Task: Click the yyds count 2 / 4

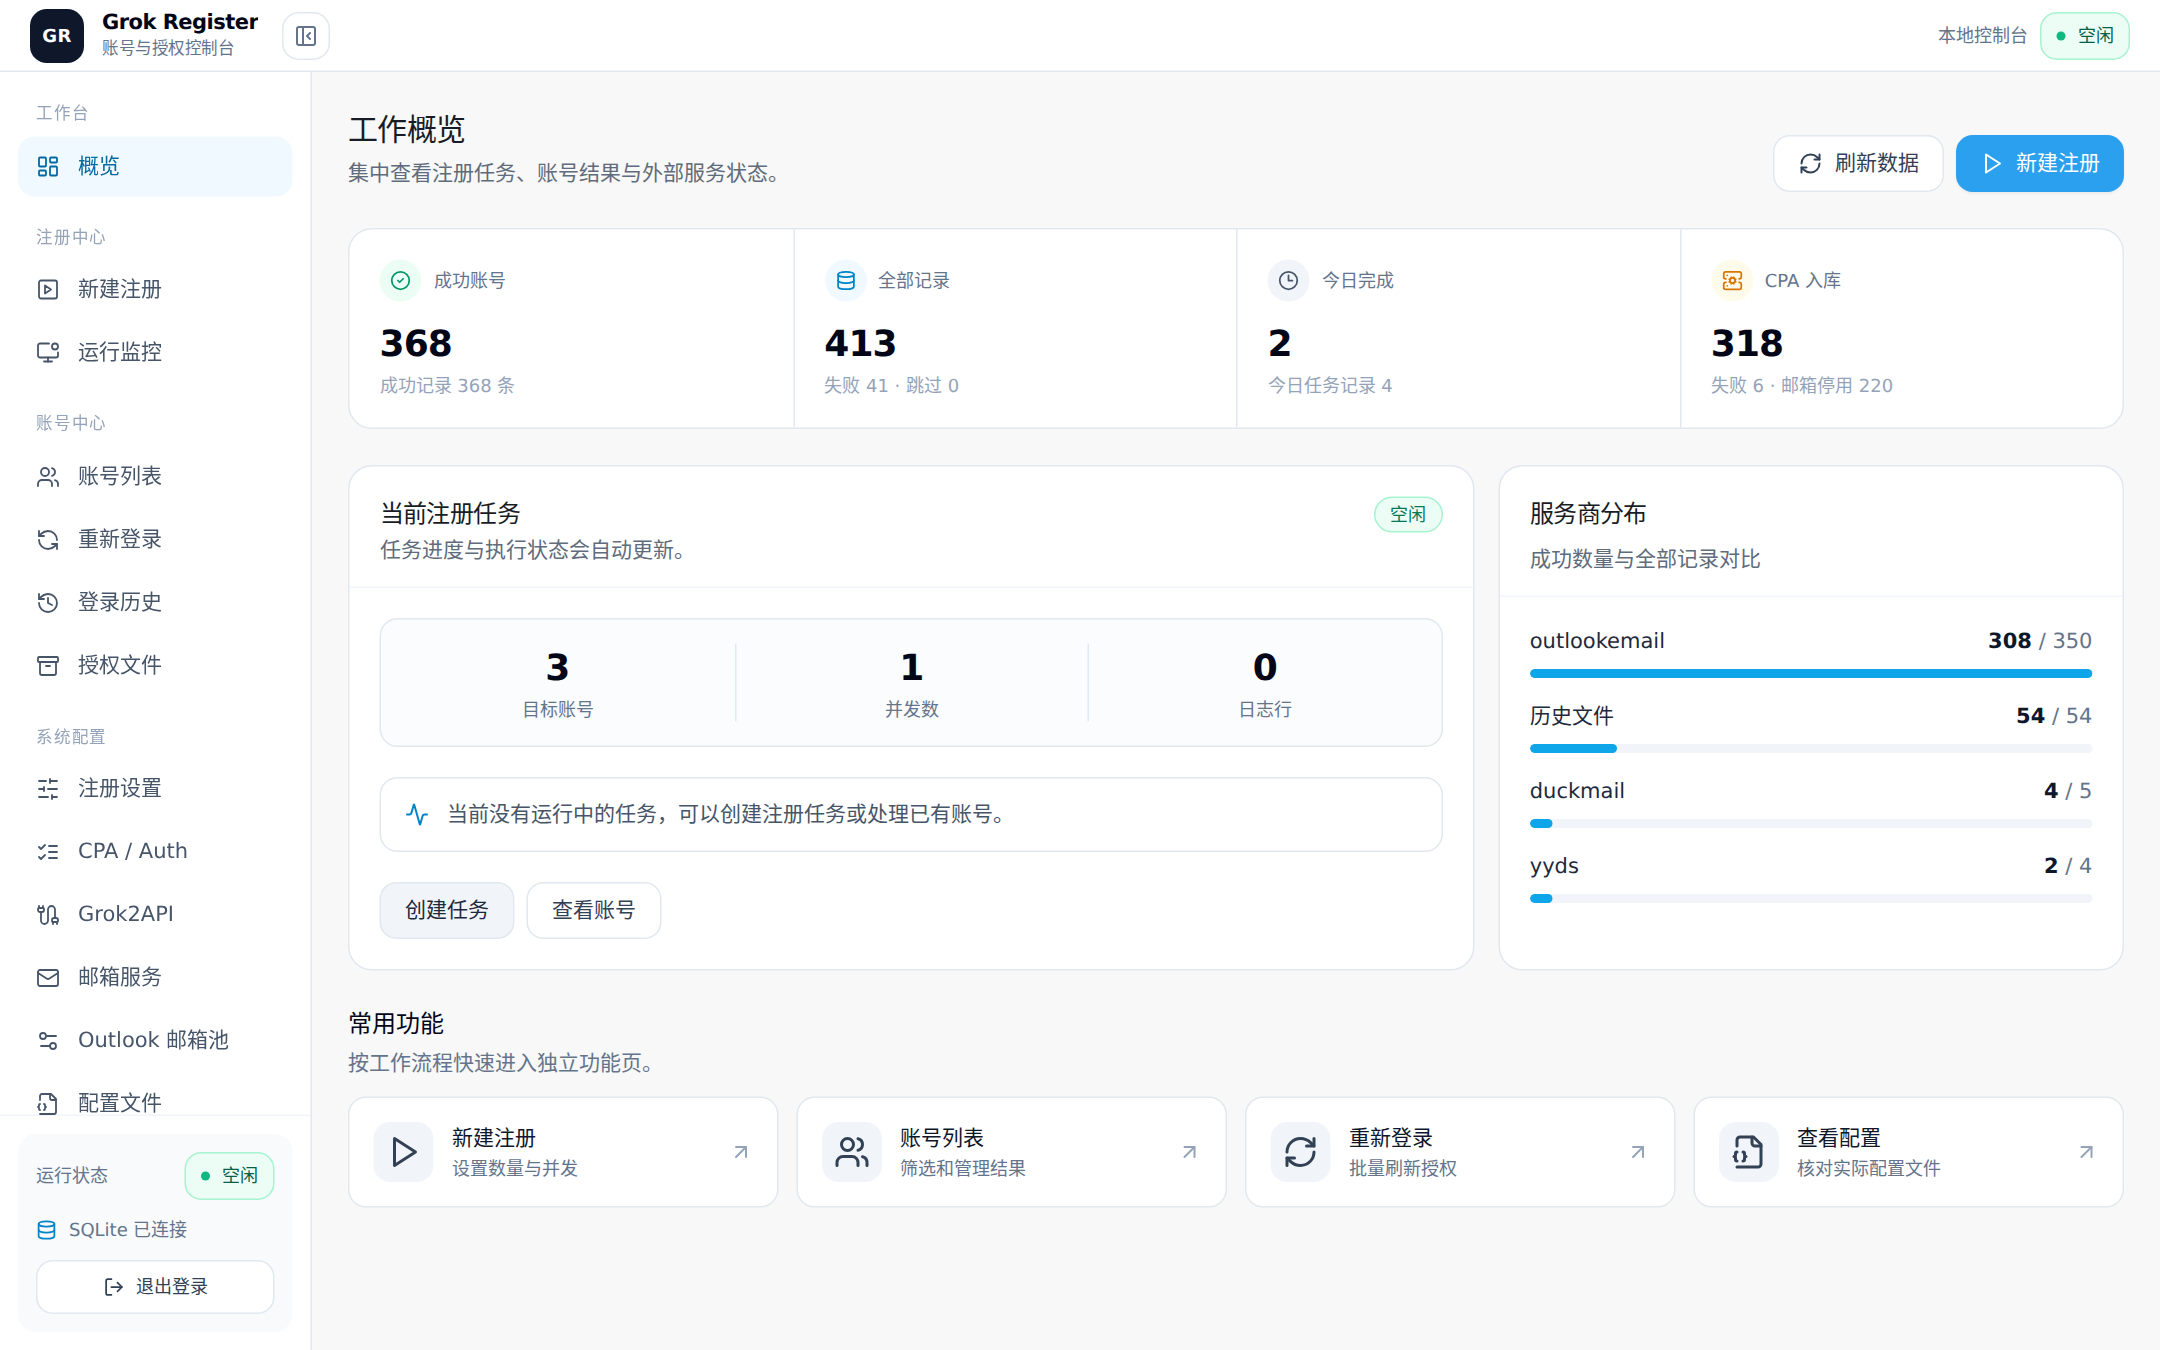Action: pyautogui.click(x=2067, y=866)
